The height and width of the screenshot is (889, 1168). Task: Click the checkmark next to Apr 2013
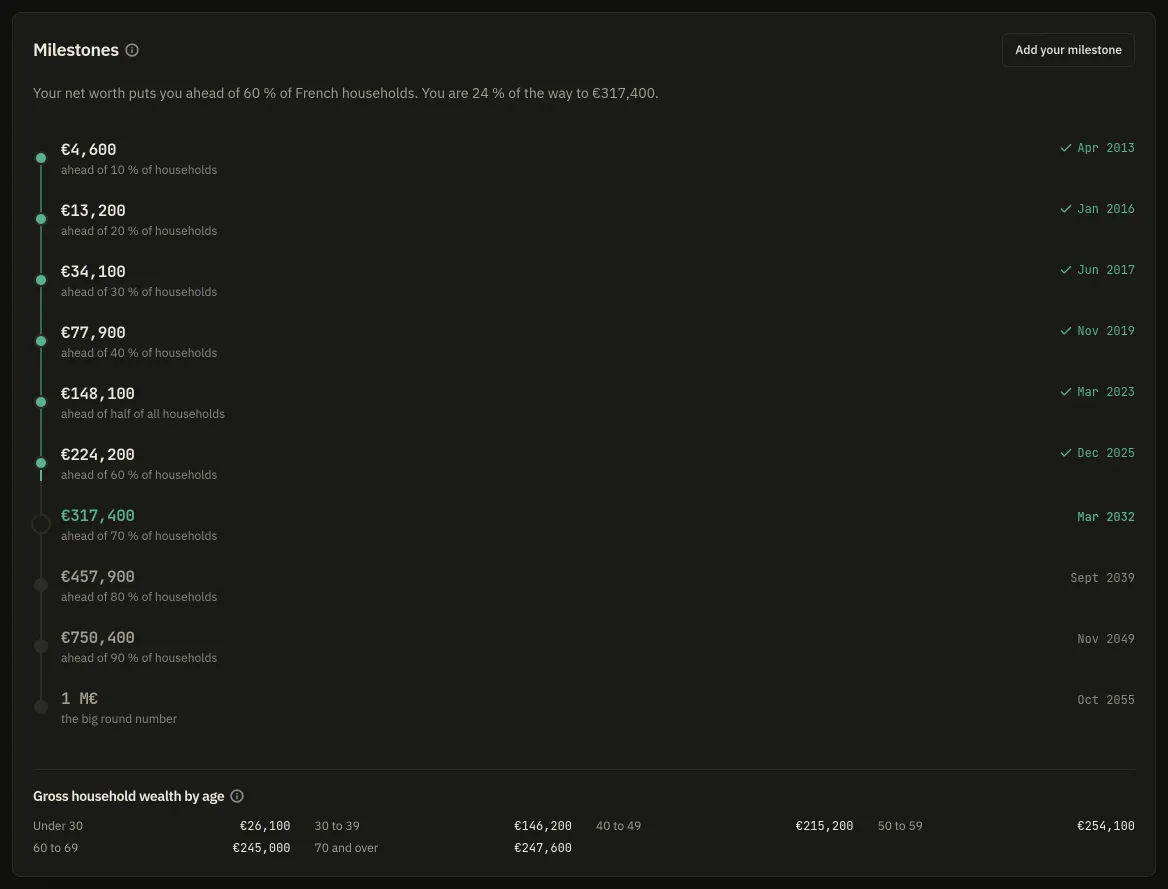[x=1065, y=148]
